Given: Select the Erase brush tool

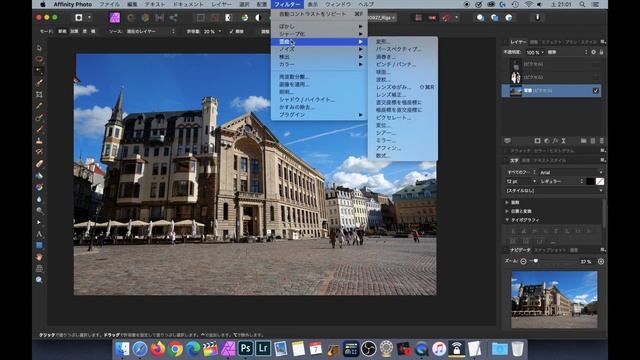Looking at the screenshot, I should (x=39, y=164).
